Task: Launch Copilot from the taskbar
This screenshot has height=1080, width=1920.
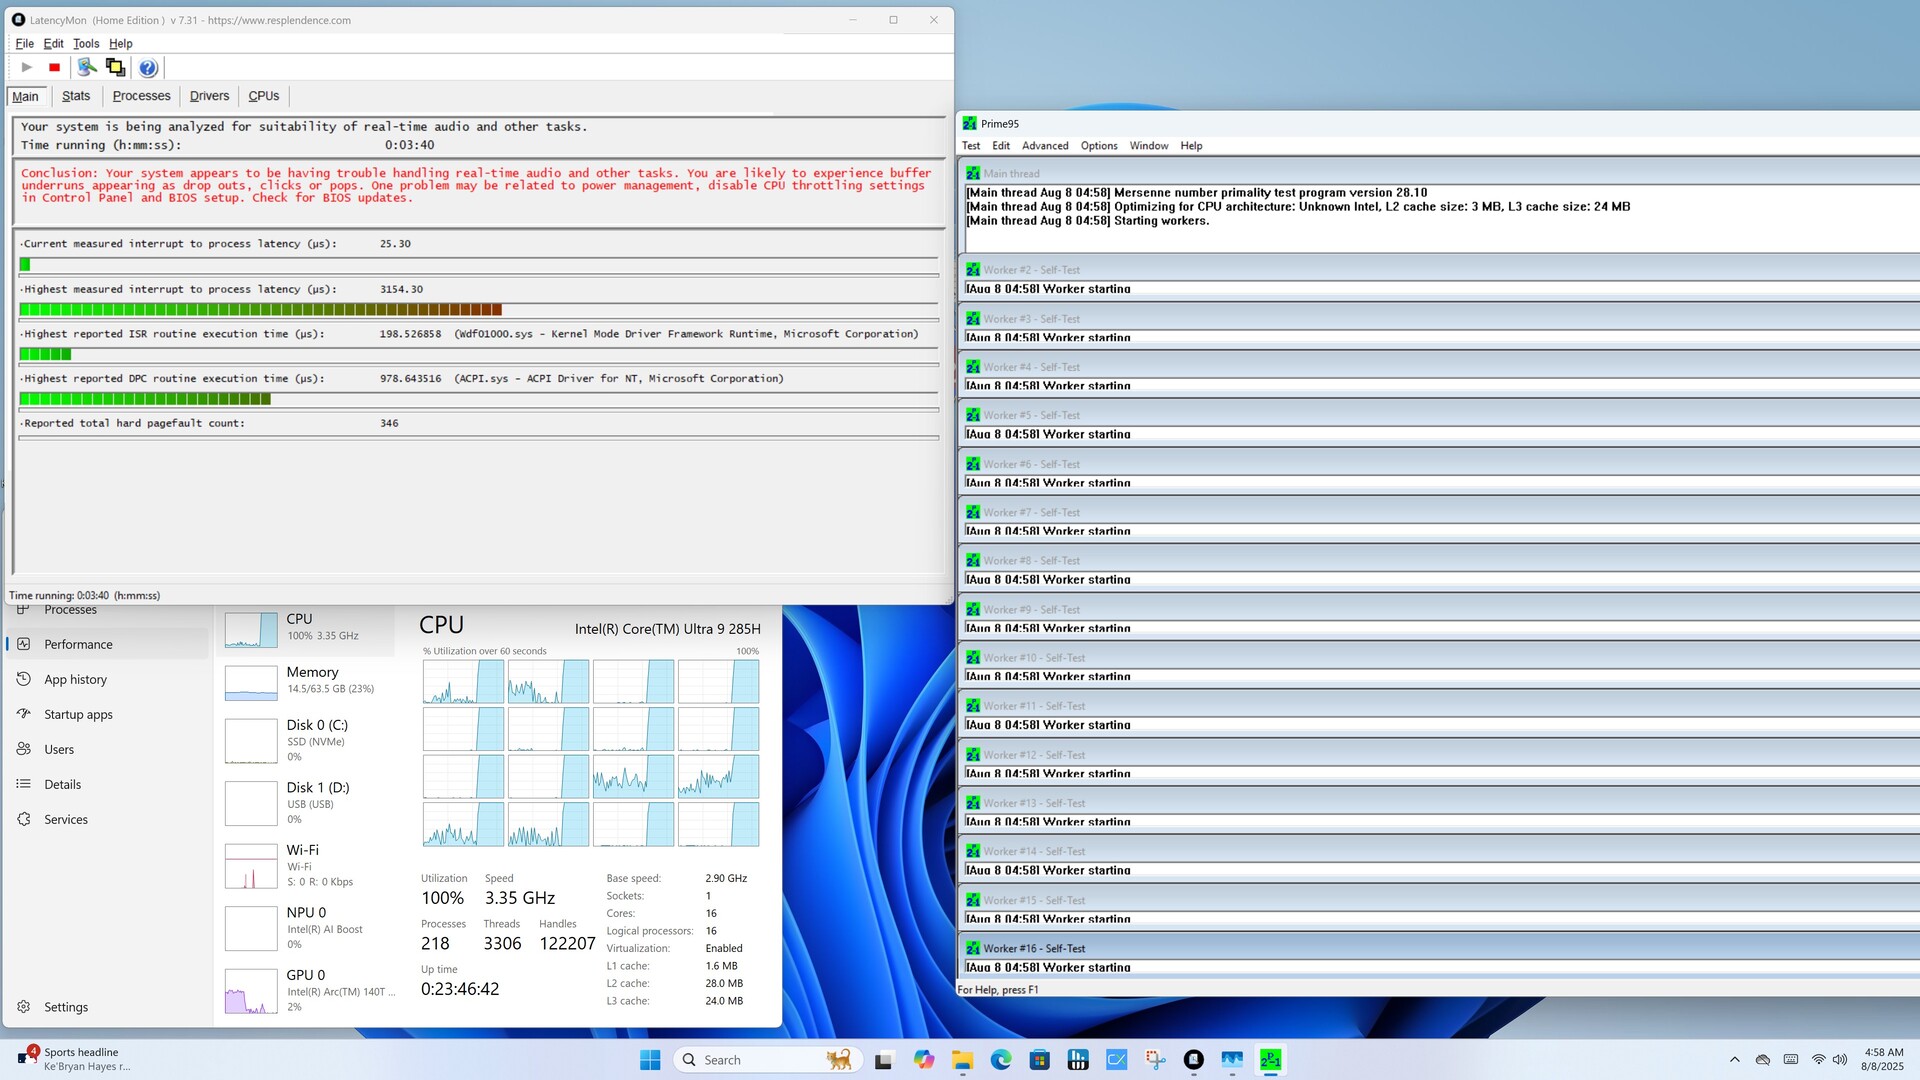Action: tap(924, 1060)
